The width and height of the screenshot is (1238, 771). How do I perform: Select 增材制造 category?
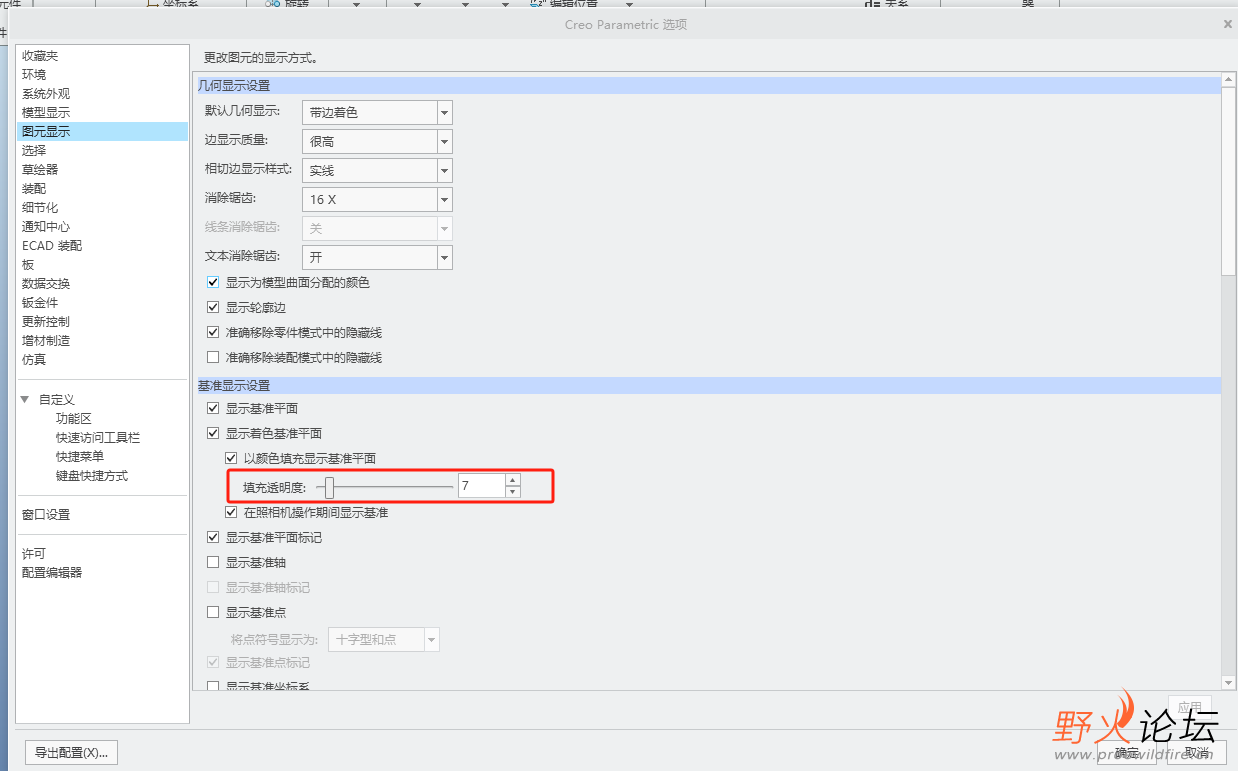(46, 341)
